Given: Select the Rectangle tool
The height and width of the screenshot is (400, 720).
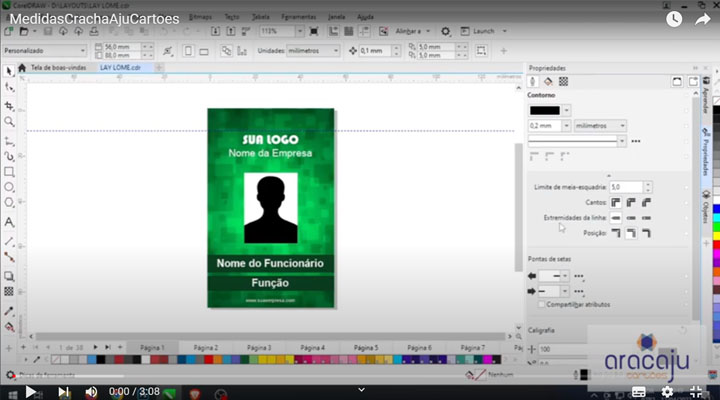Looking at the screenshot, I should click(x=9, y=172).
